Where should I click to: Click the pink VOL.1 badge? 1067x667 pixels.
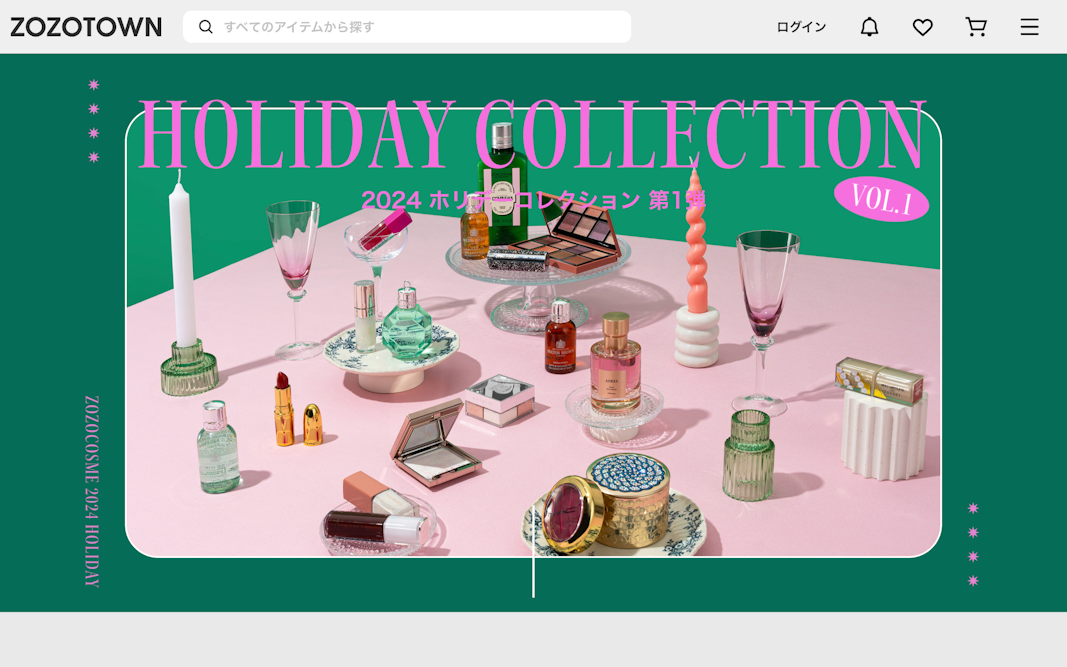point(881,199)
